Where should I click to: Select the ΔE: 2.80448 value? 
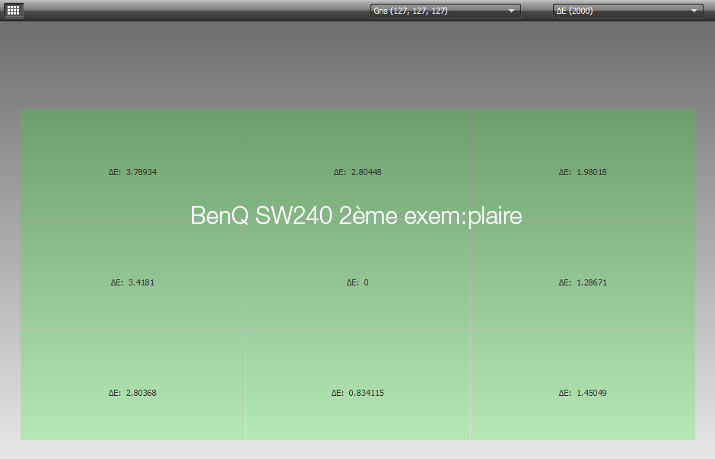point(358,172)
